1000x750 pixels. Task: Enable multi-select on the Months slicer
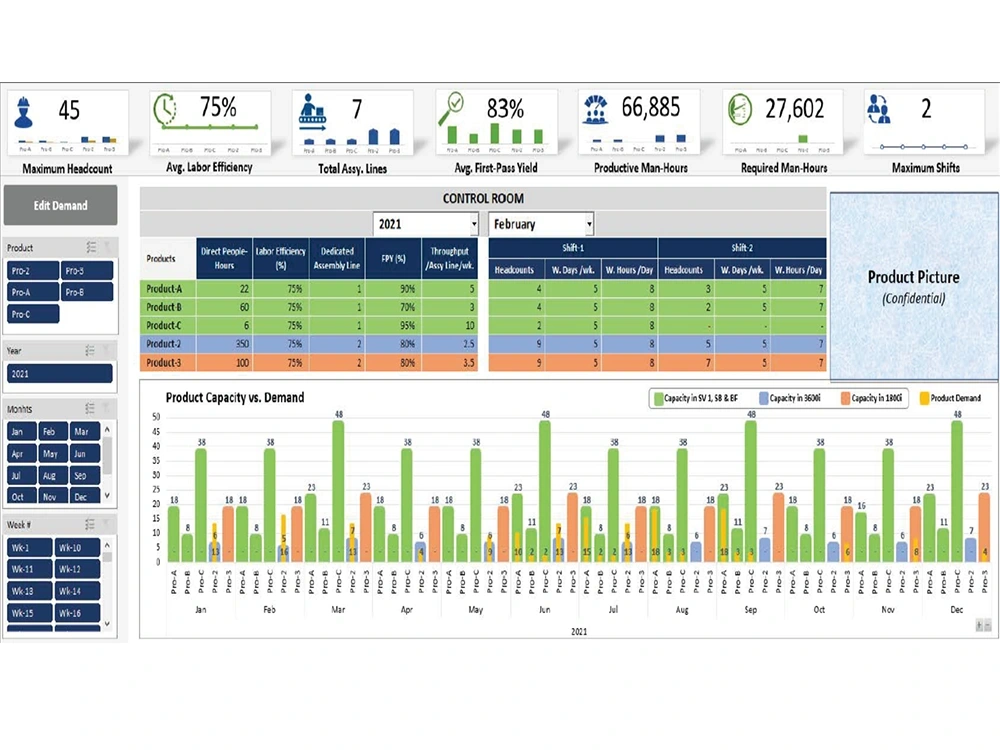point(90,408)
